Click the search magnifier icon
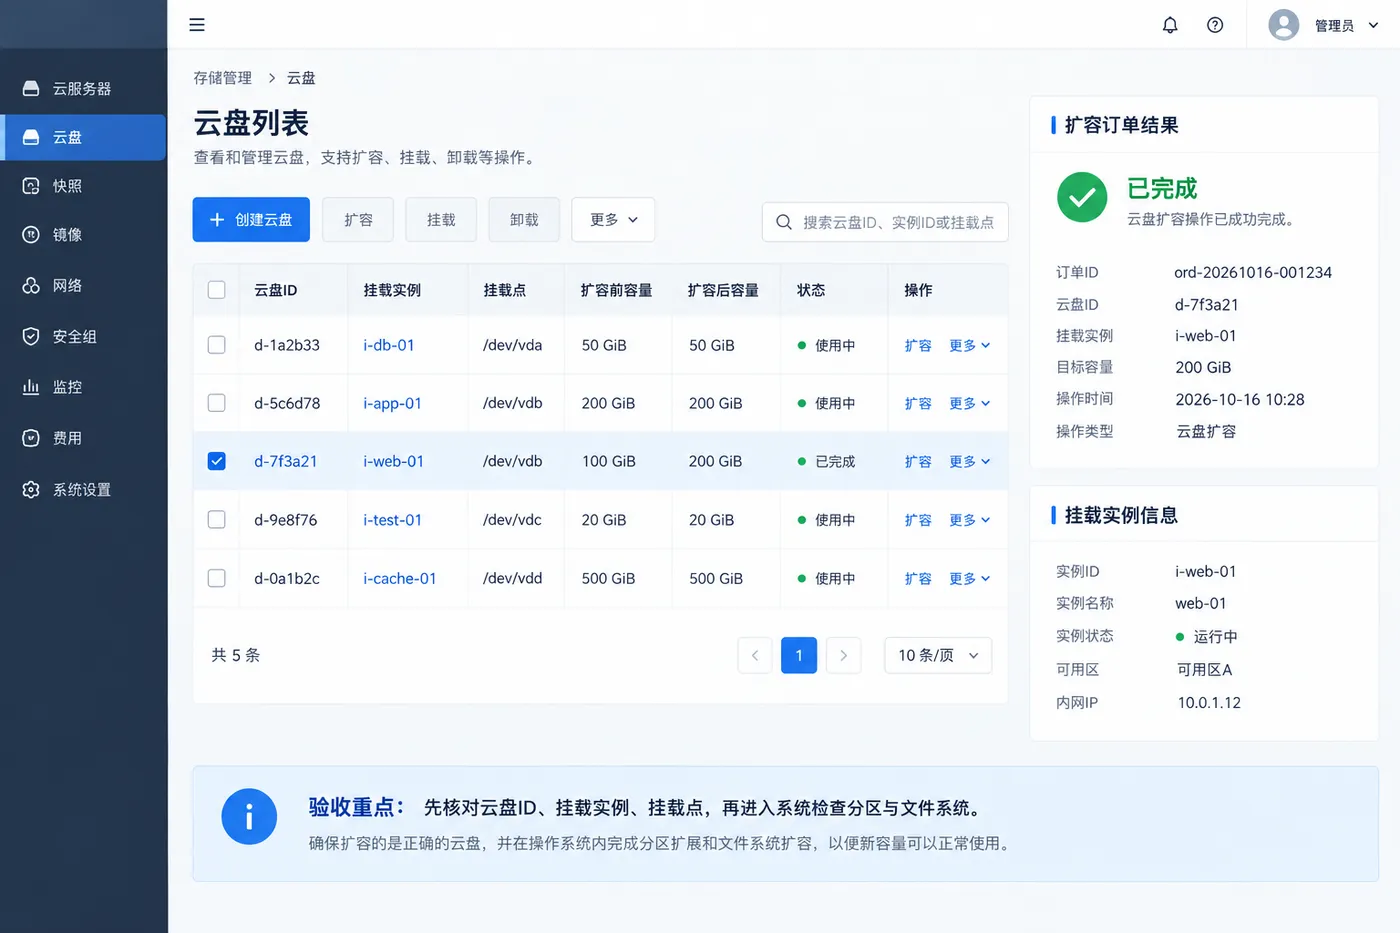The width and height of the screenshot is (1400, 933). point(784,222)
